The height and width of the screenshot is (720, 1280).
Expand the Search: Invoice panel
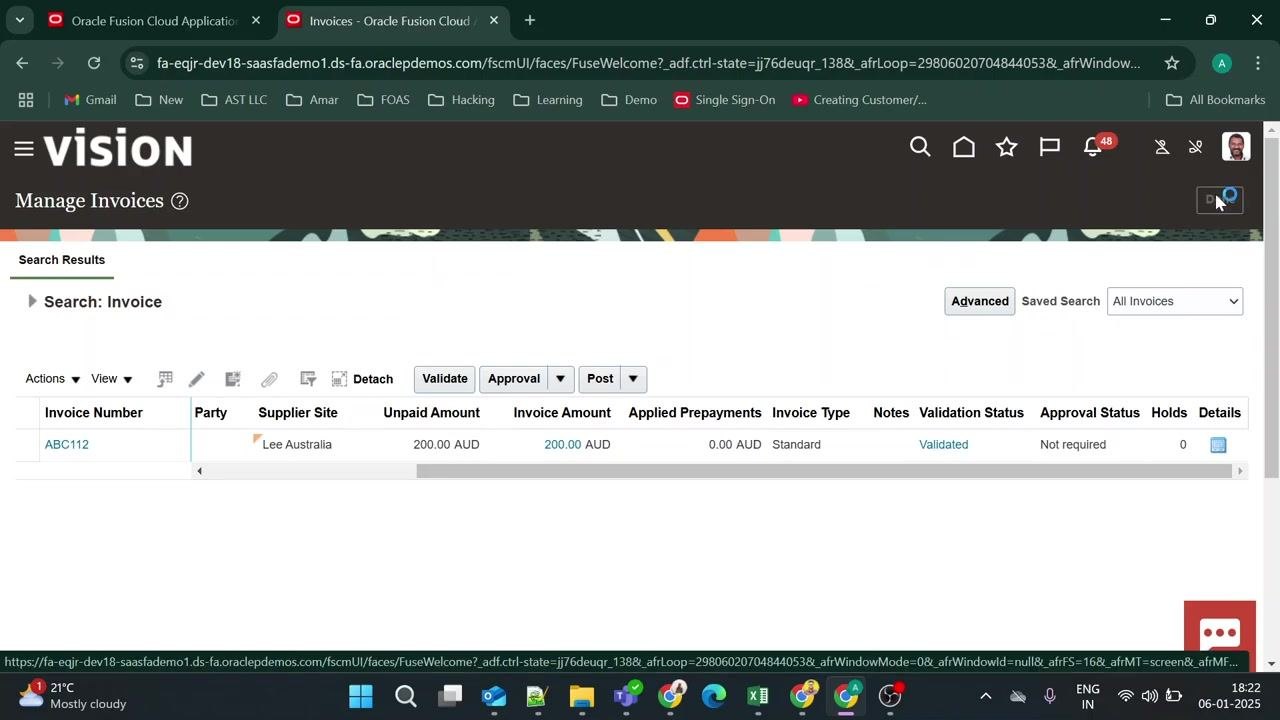click(x=32, y=301)
